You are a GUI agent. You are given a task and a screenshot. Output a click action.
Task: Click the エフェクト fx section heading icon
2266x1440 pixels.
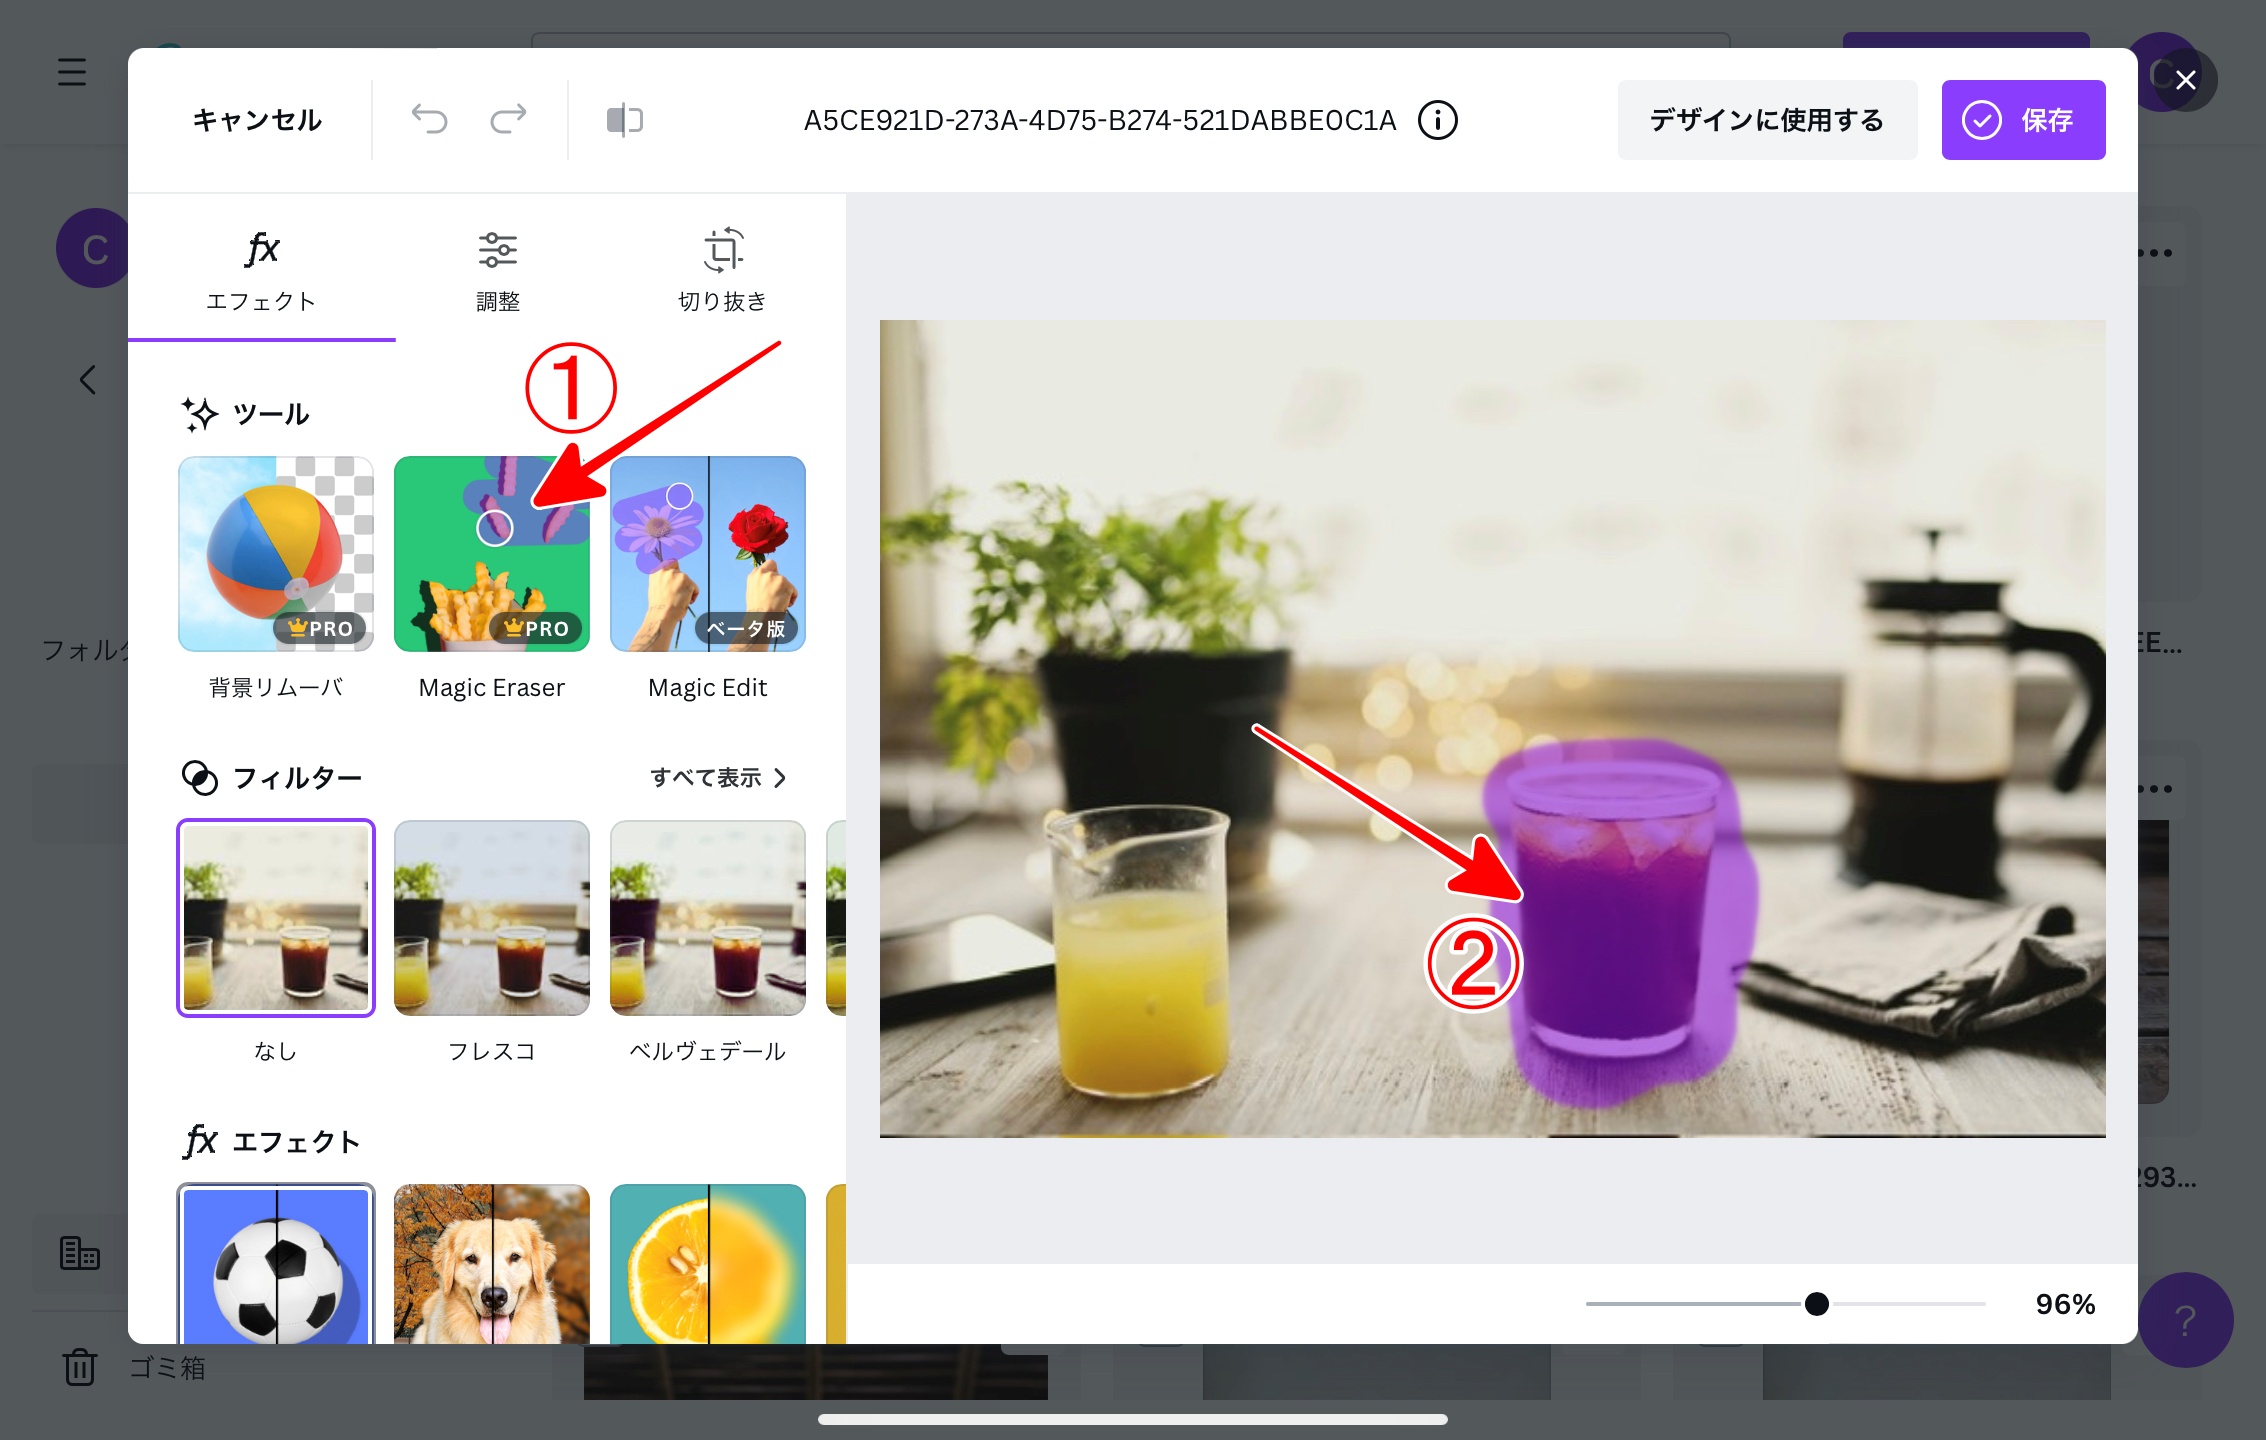(200, 1141)
